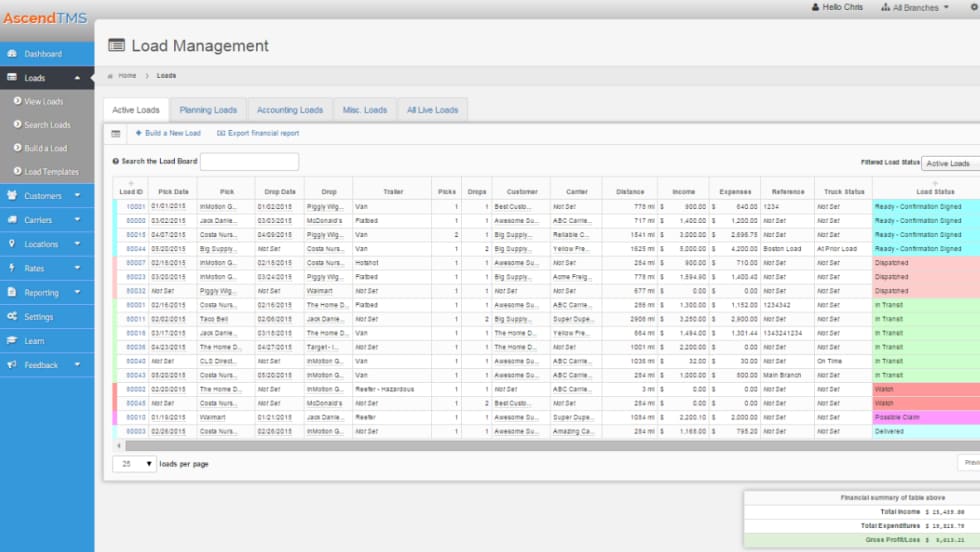Image resolution: width=980 pixels, height=552 pixels.
Task: Click the gear icon in top bar
Action: [x=974, y=7]
